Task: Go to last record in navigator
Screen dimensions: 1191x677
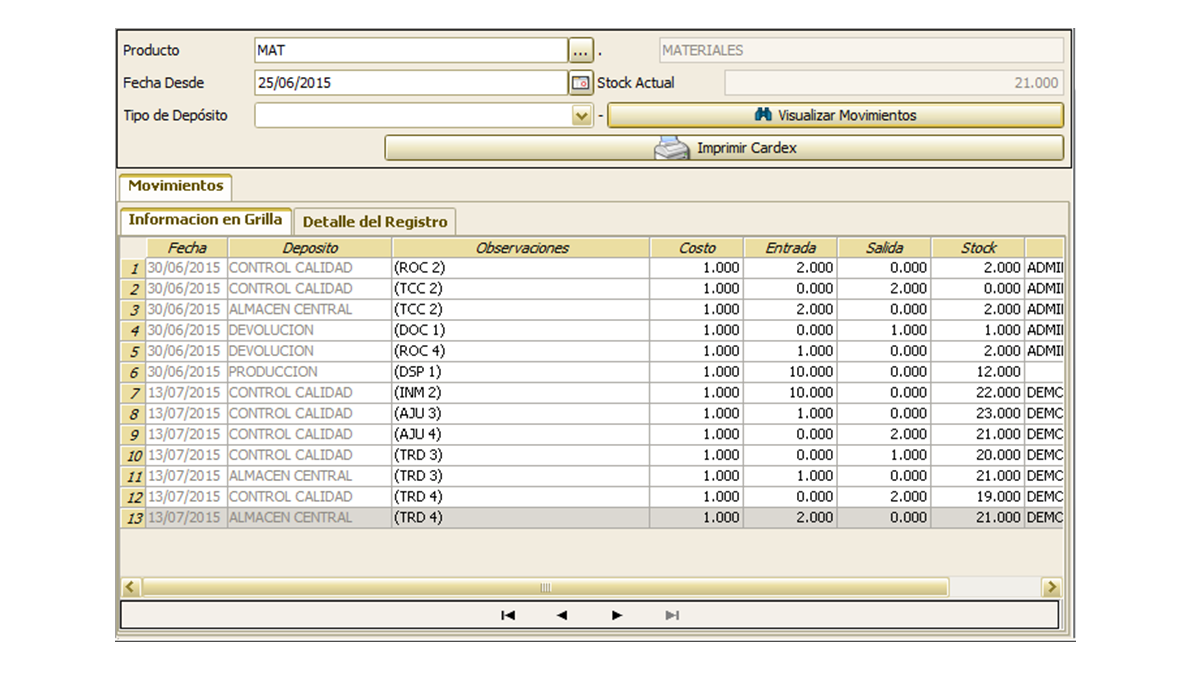Action: (x=672, y=615)
